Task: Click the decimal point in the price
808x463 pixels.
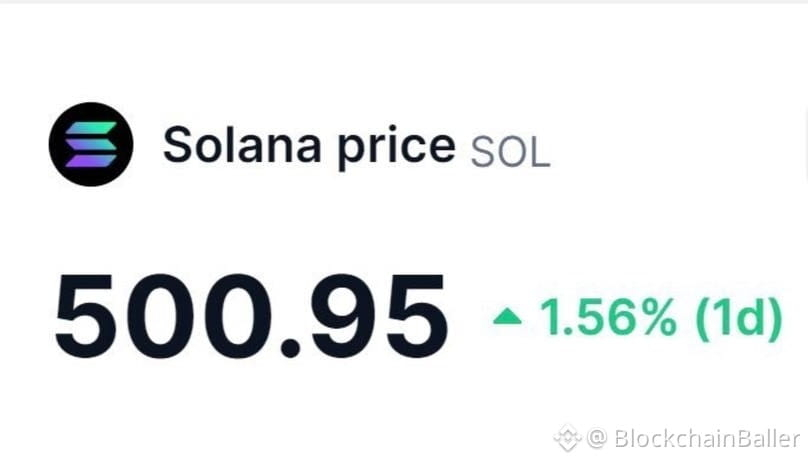Action: pos(290,348)
